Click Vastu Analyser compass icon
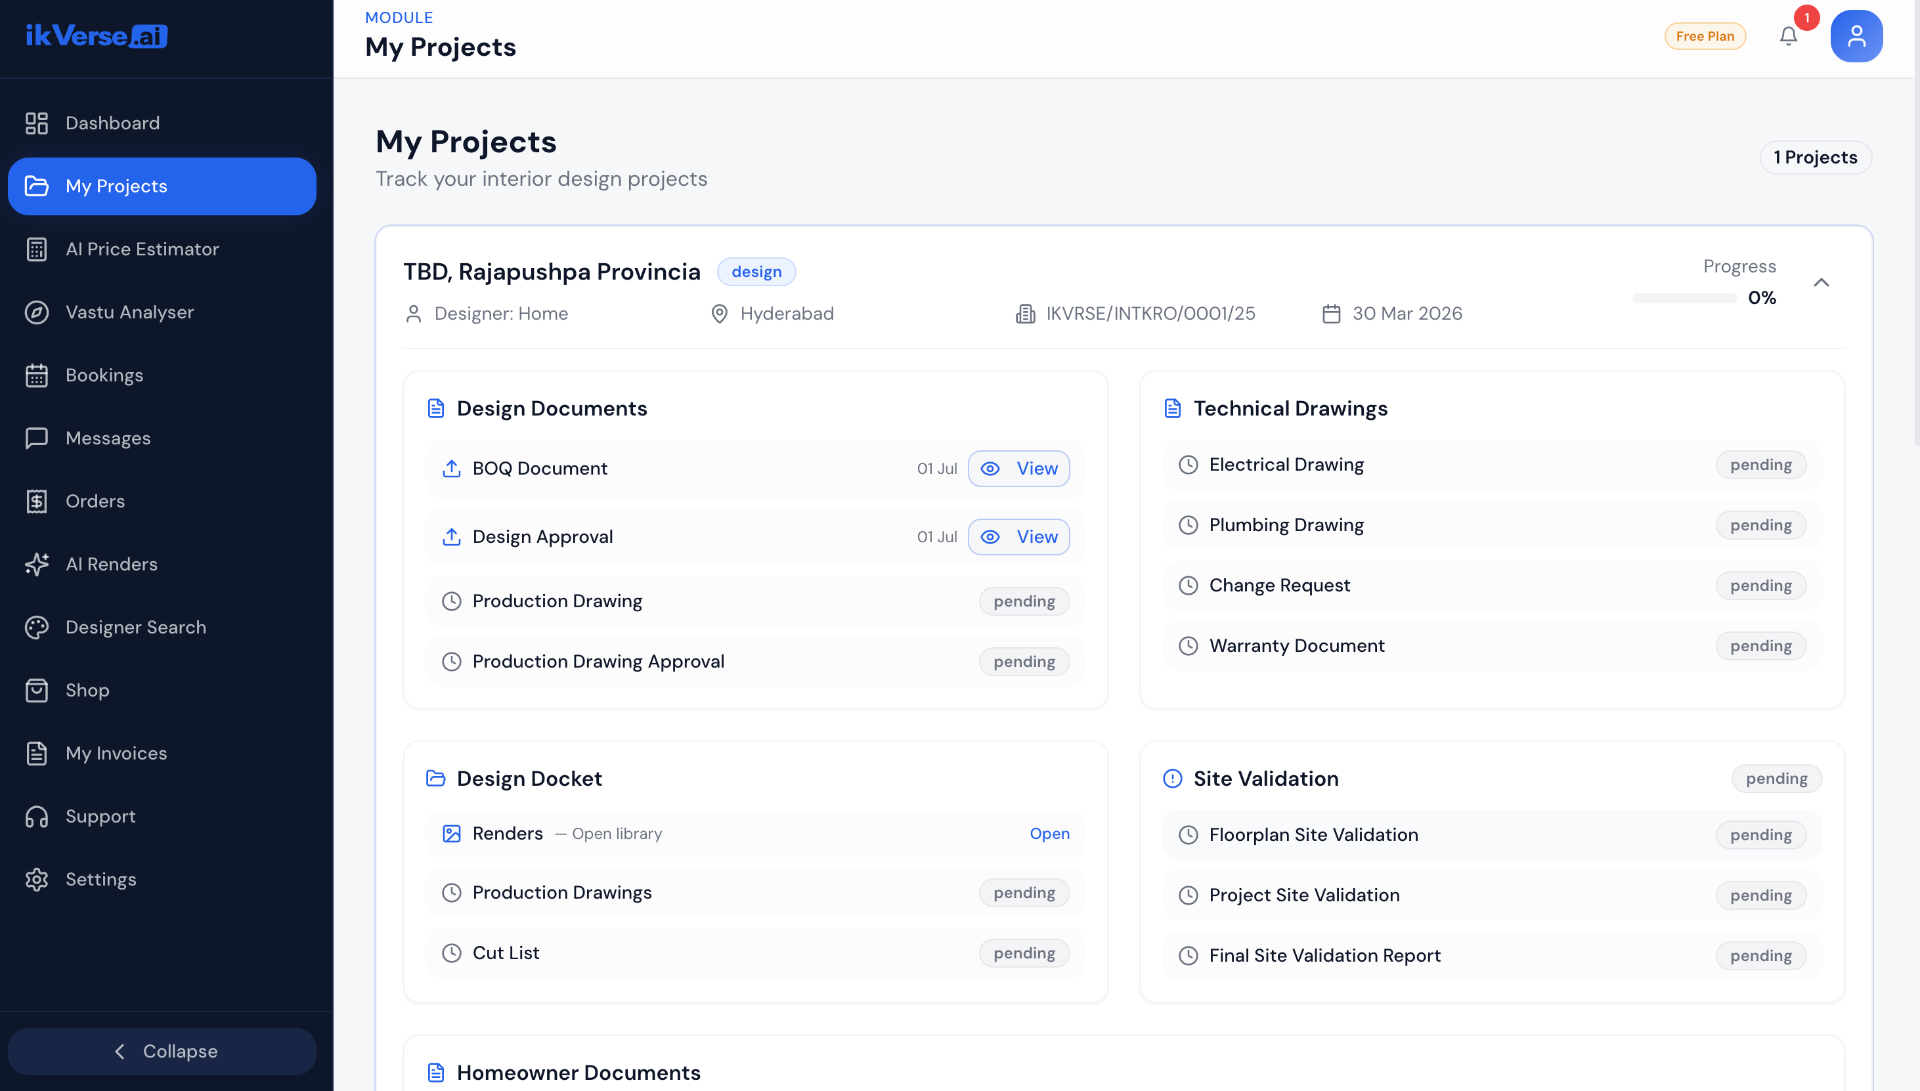Screen dimensions: 1920x1091 click(37, 312)
